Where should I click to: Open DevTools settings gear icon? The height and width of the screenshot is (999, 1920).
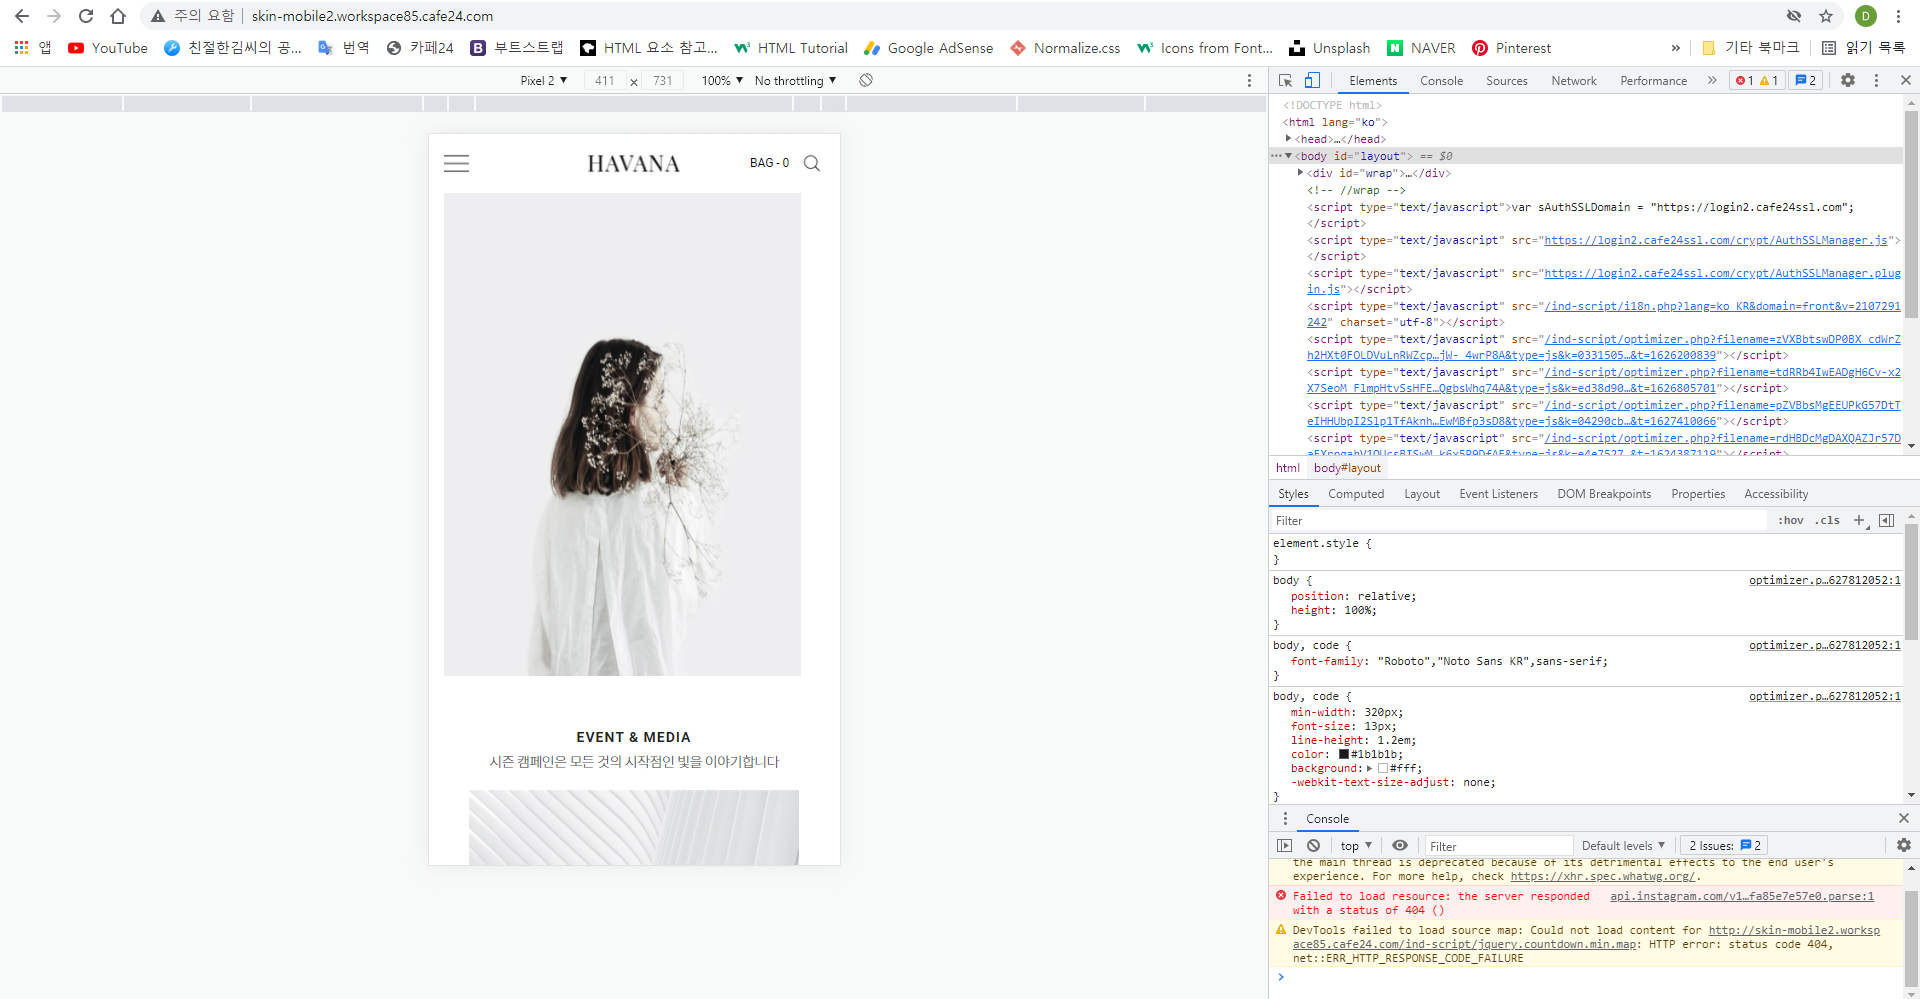pyautogui.click(x=1848, y=80)
